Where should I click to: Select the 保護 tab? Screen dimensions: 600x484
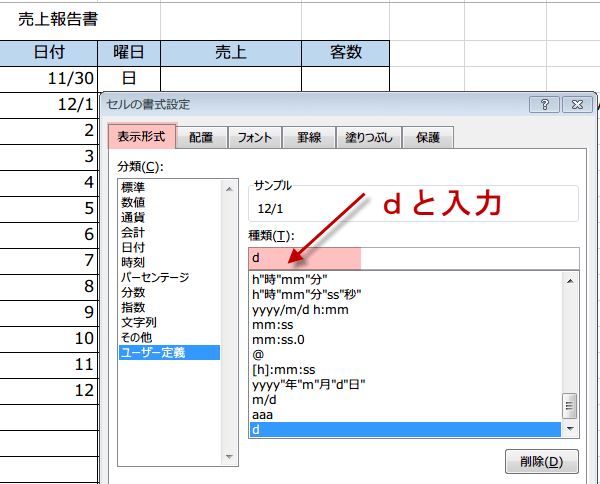(428, 137)
